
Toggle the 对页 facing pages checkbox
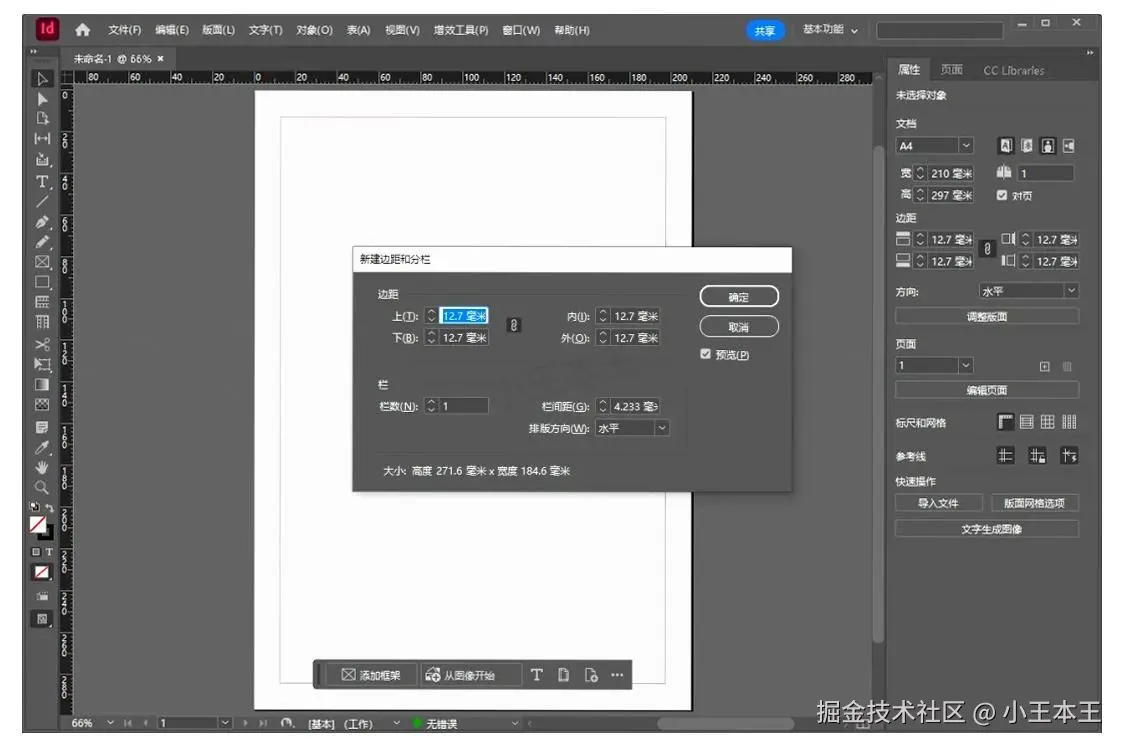point(1002,195)
